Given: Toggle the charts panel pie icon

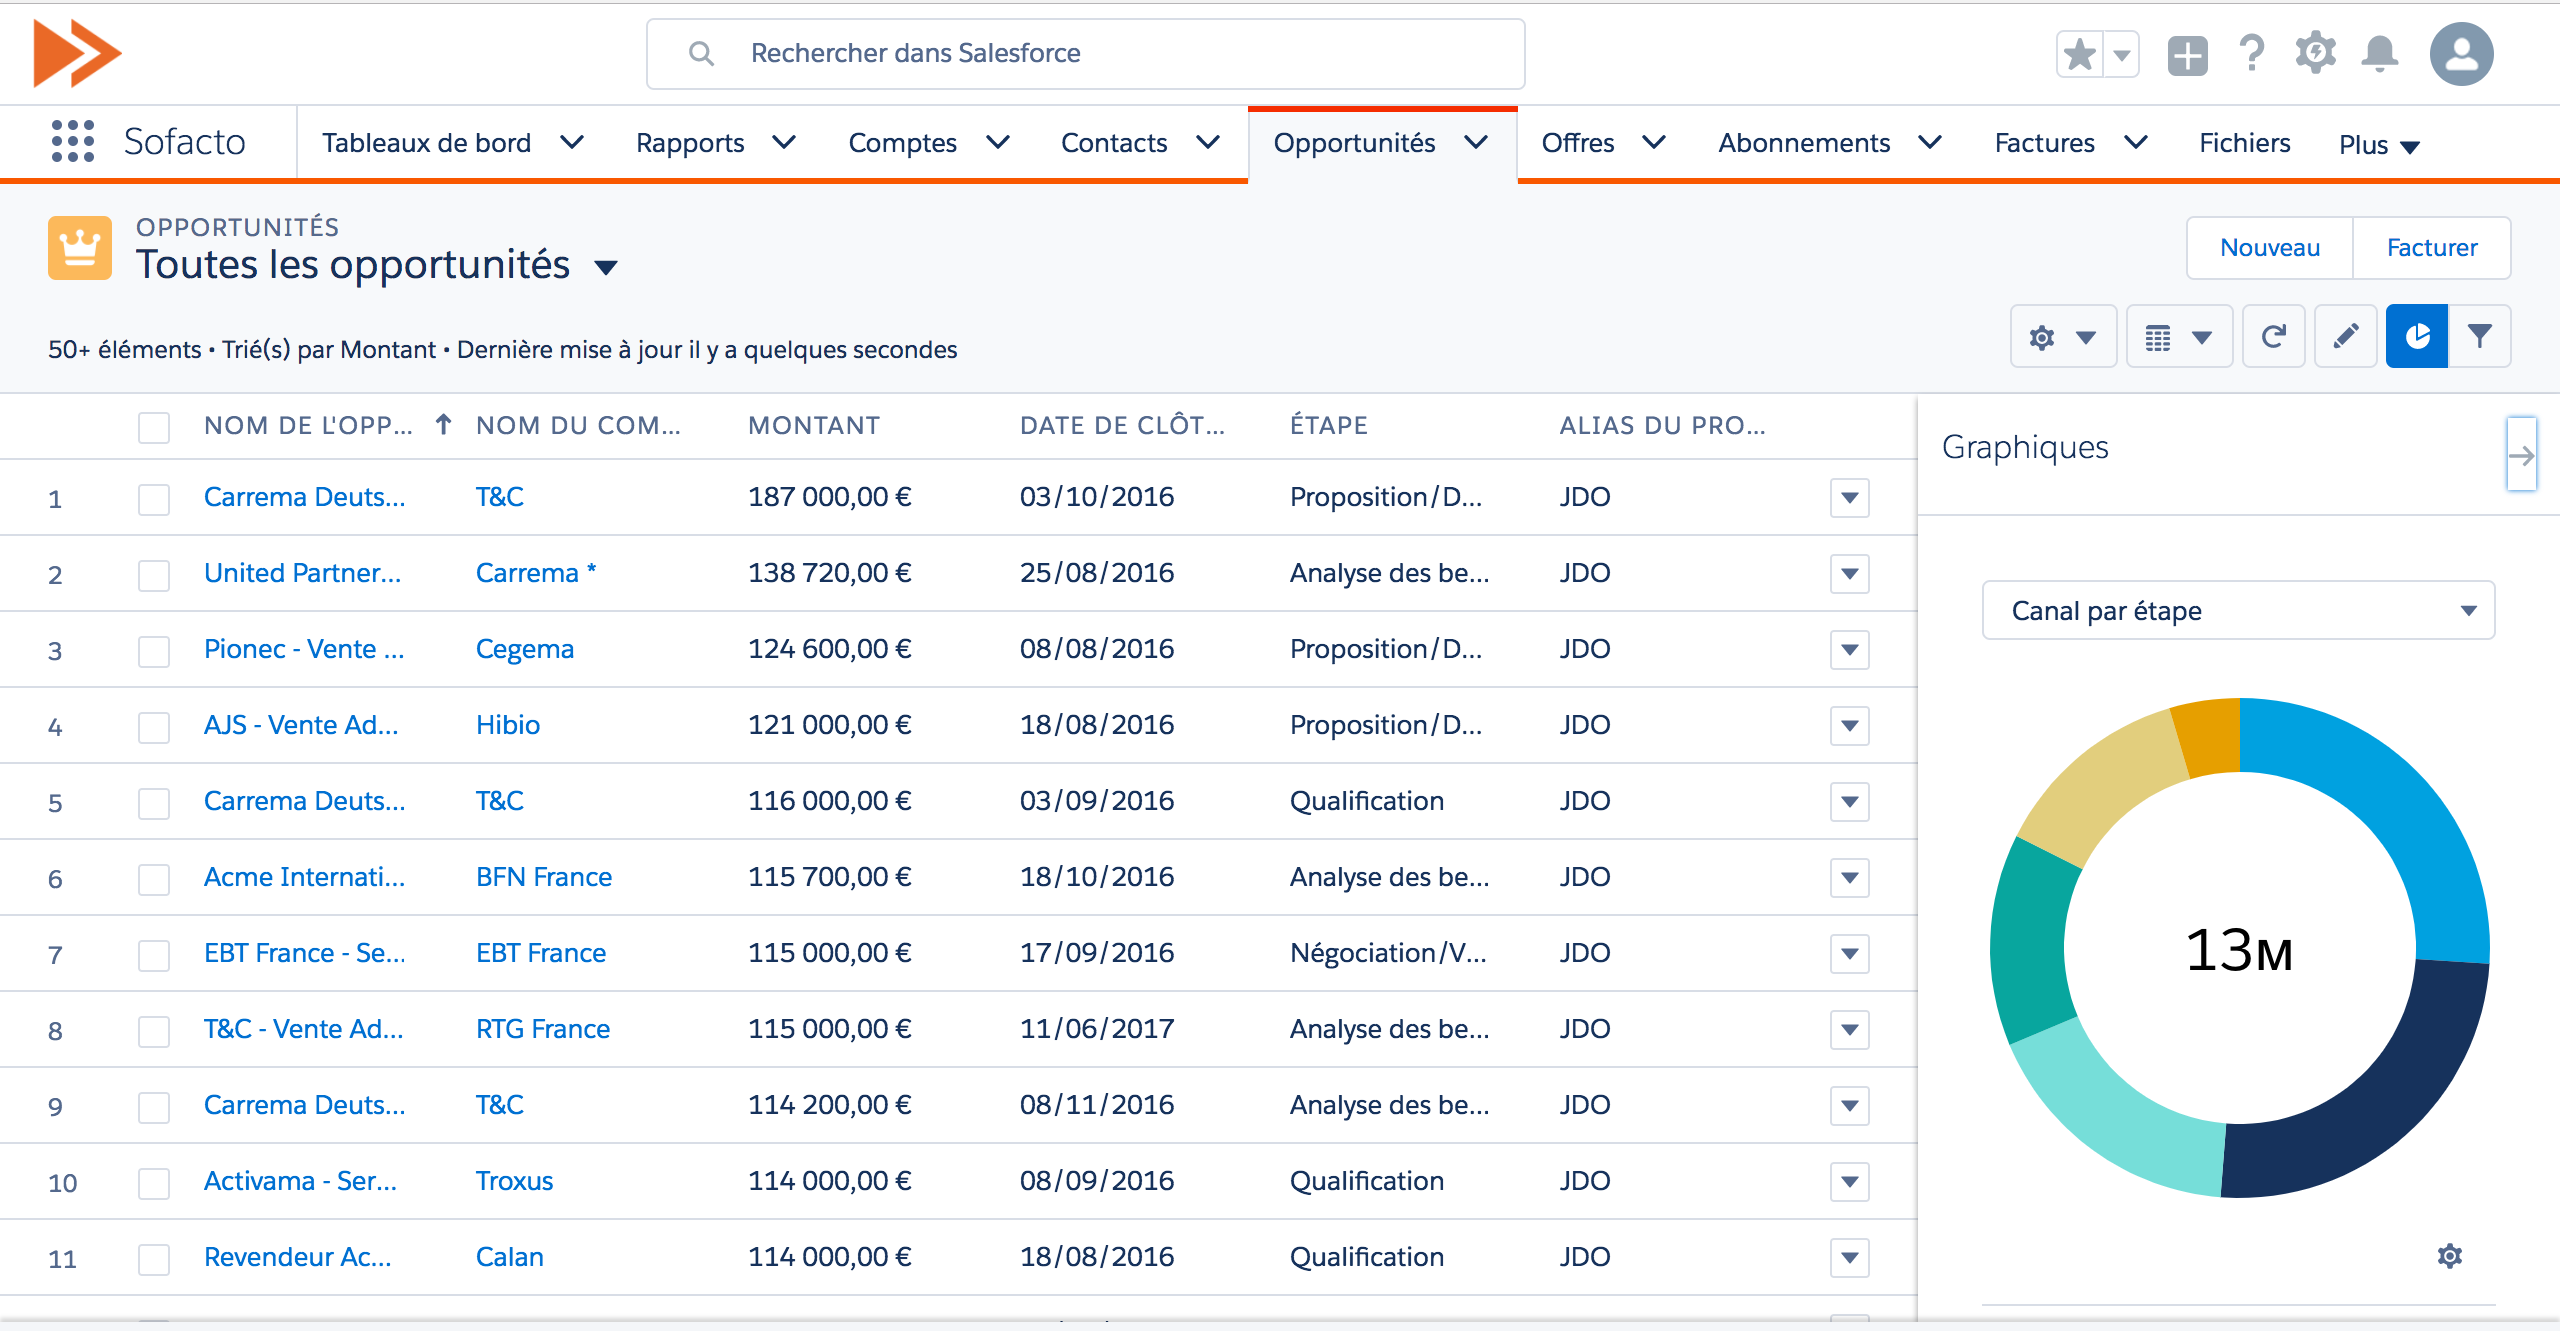Looking at the screenshot, I should [2417, 337].
